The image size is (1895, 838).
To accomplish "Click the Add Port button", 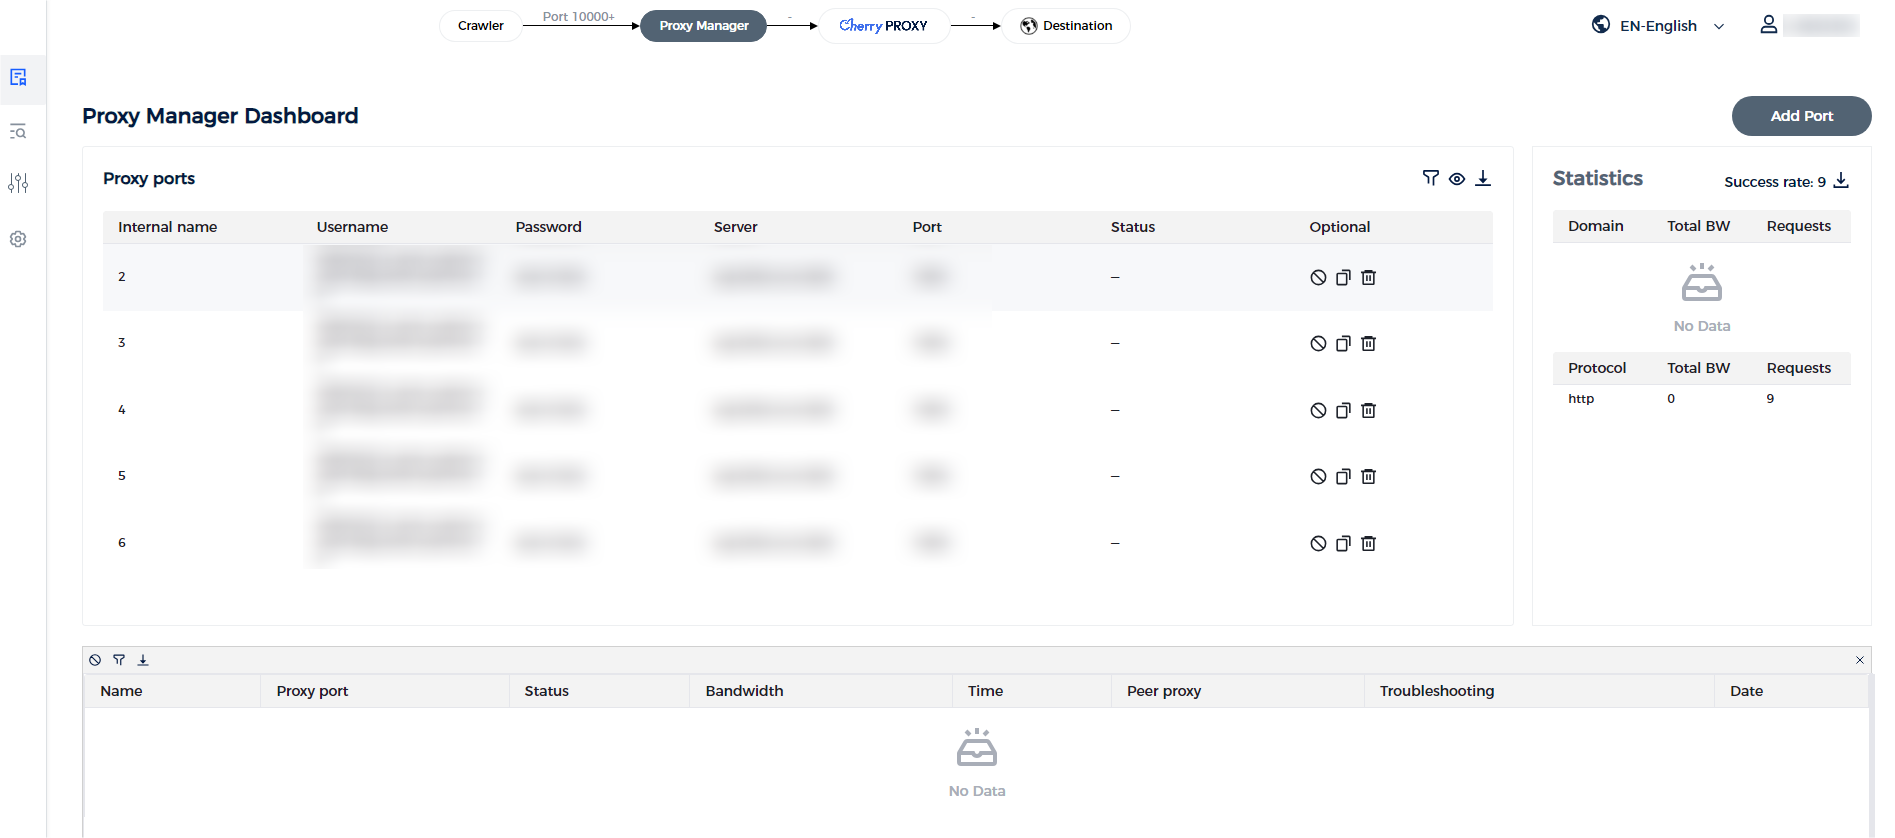I will click(x=1800, y=116).
